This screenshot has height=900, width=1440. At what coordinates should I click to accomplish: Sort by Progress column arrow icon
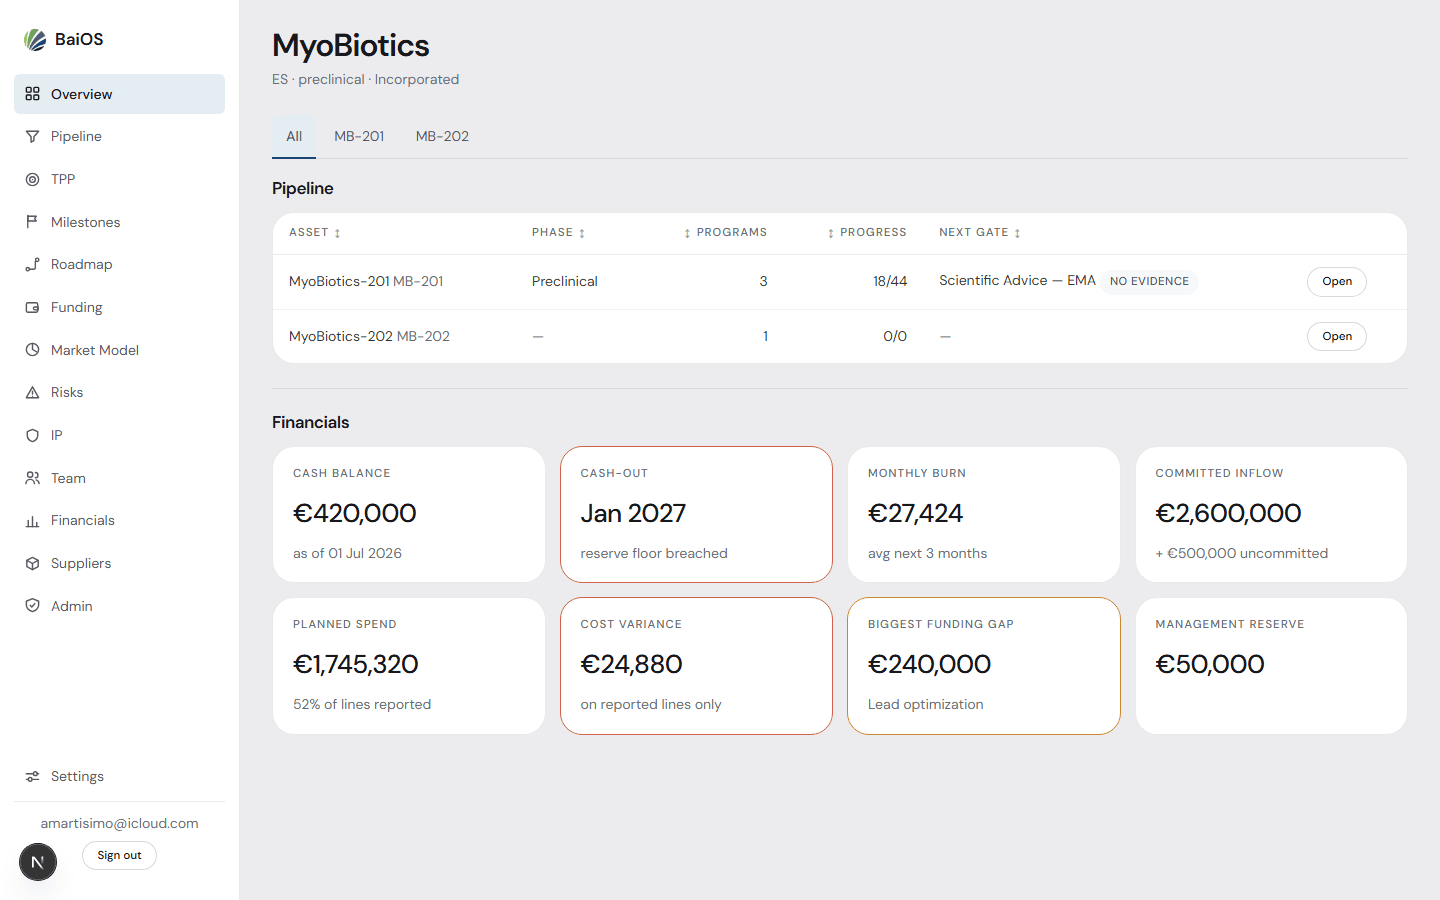click(830, 233)
